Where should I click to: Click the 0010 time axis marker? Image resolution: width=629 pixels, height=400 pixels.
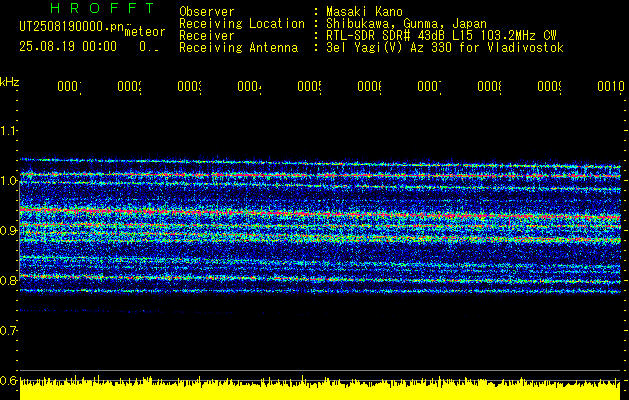tap(611, 86)
